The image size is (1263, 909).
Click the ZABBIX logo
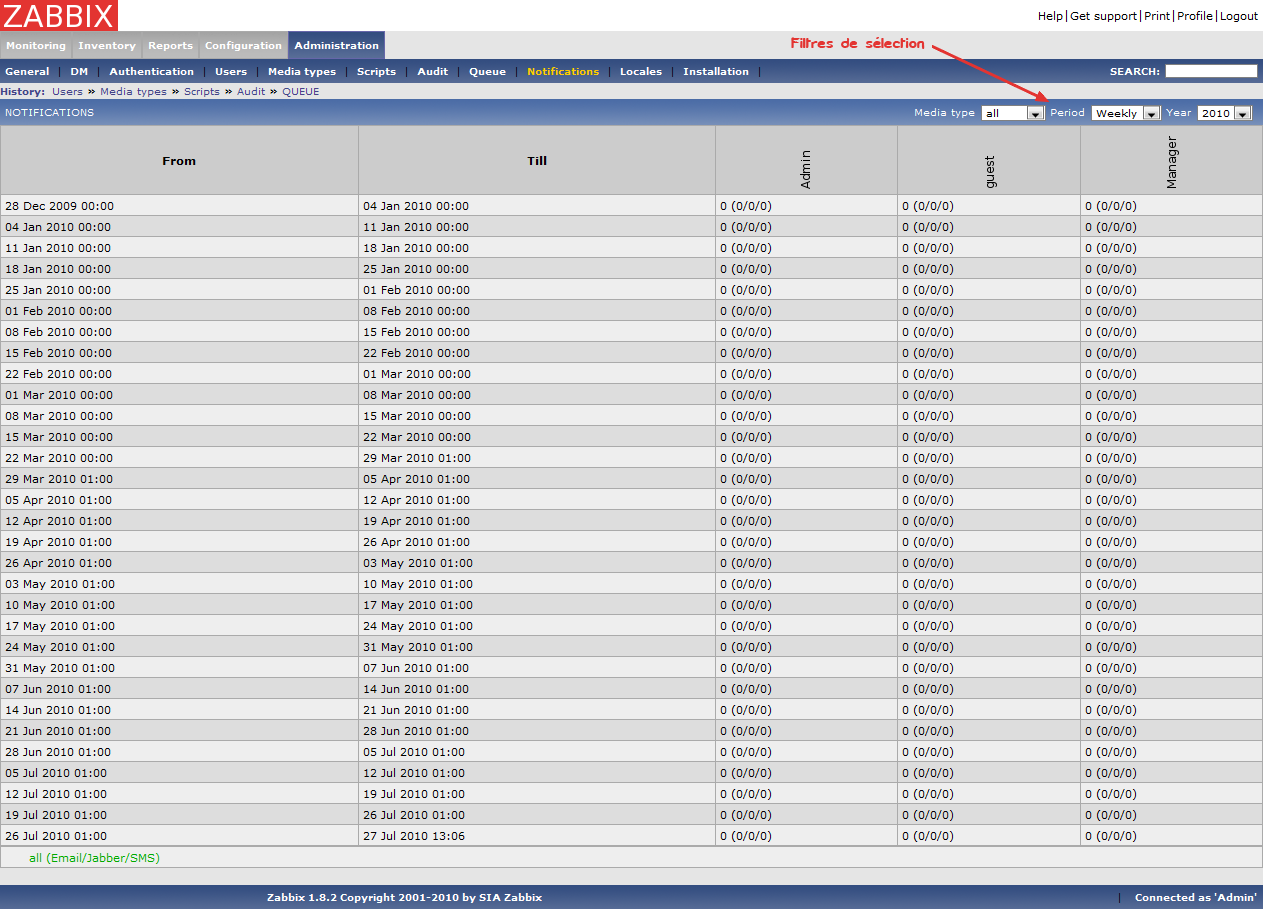click(x=59, y=15)
